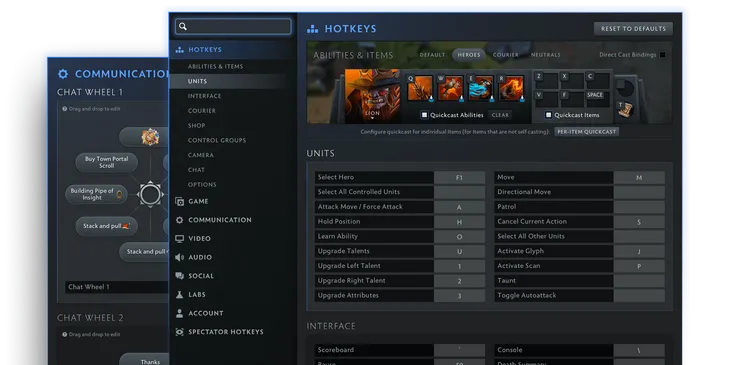Enable the Quickcast Abilities checkbox
The height and width of the screenshot is (365, 730).
[x=424, y=115]
